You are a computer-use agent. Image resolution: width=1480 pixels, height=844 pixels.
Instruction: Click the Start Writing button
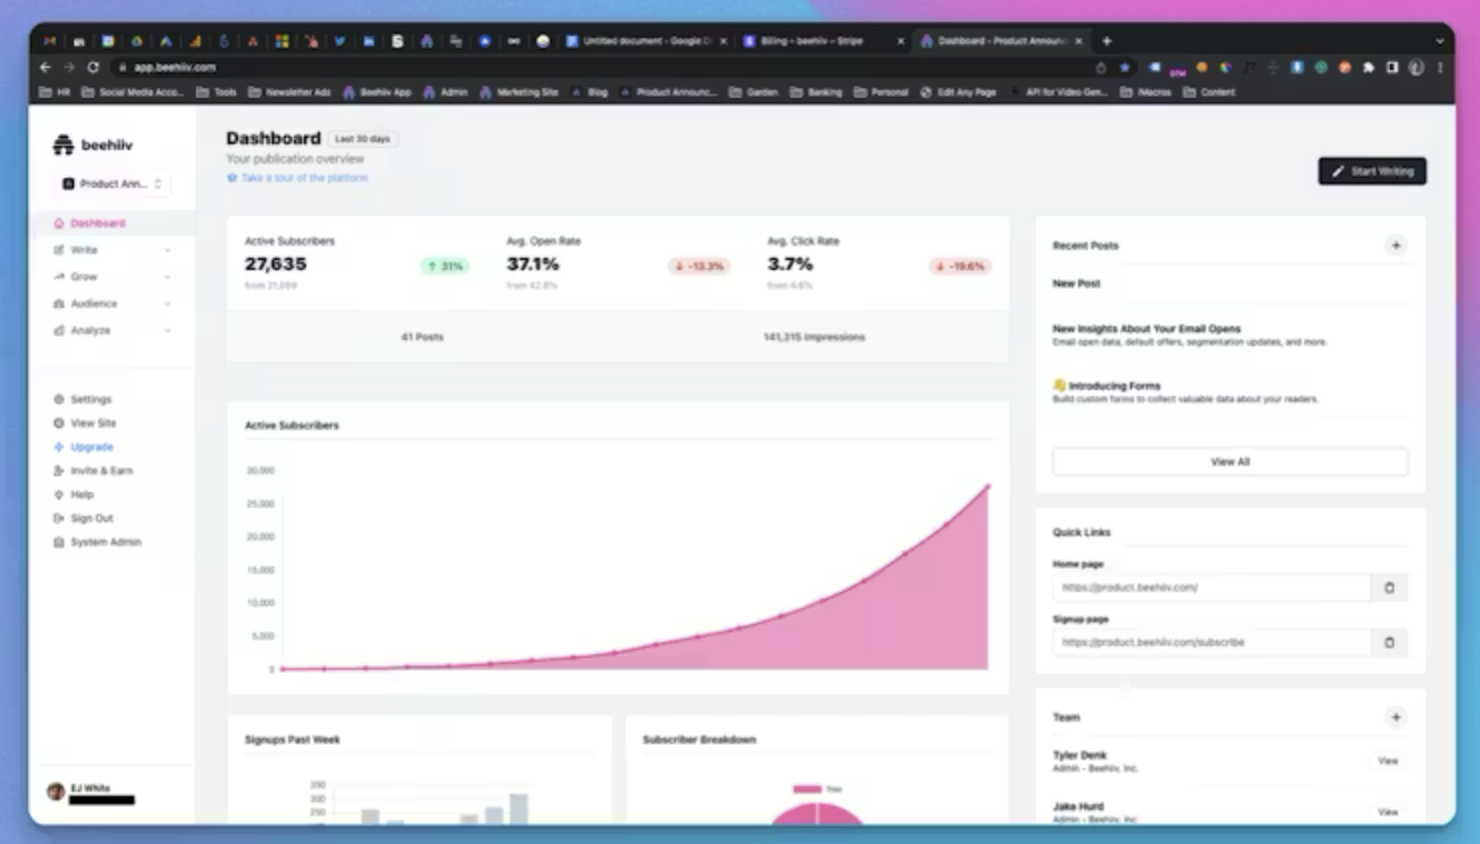(1371, 171)
